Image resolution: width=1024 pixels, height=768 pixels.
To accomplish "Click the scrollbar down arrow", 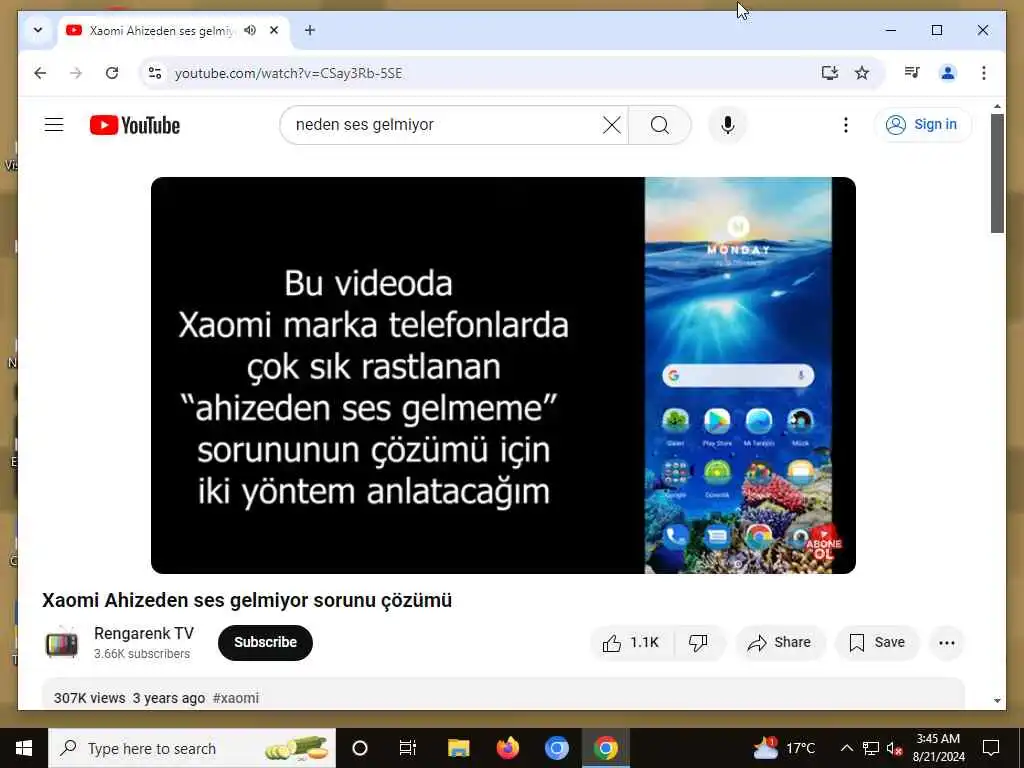I will pyautogui.click(x=997, y=701).
